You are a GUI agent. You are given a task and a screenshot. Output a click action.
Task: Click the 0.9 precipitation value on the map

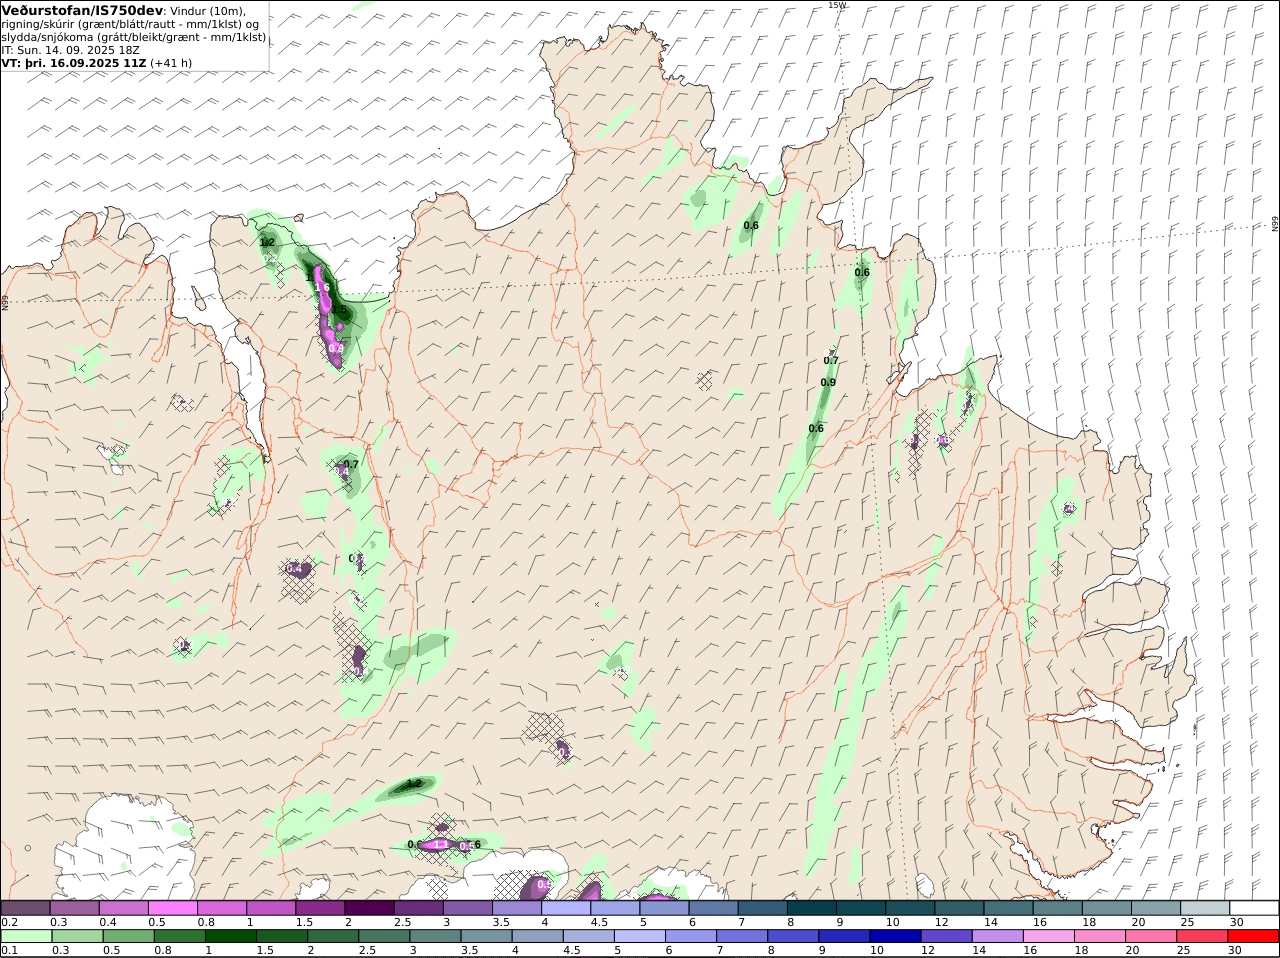click(x=828, y=383)
